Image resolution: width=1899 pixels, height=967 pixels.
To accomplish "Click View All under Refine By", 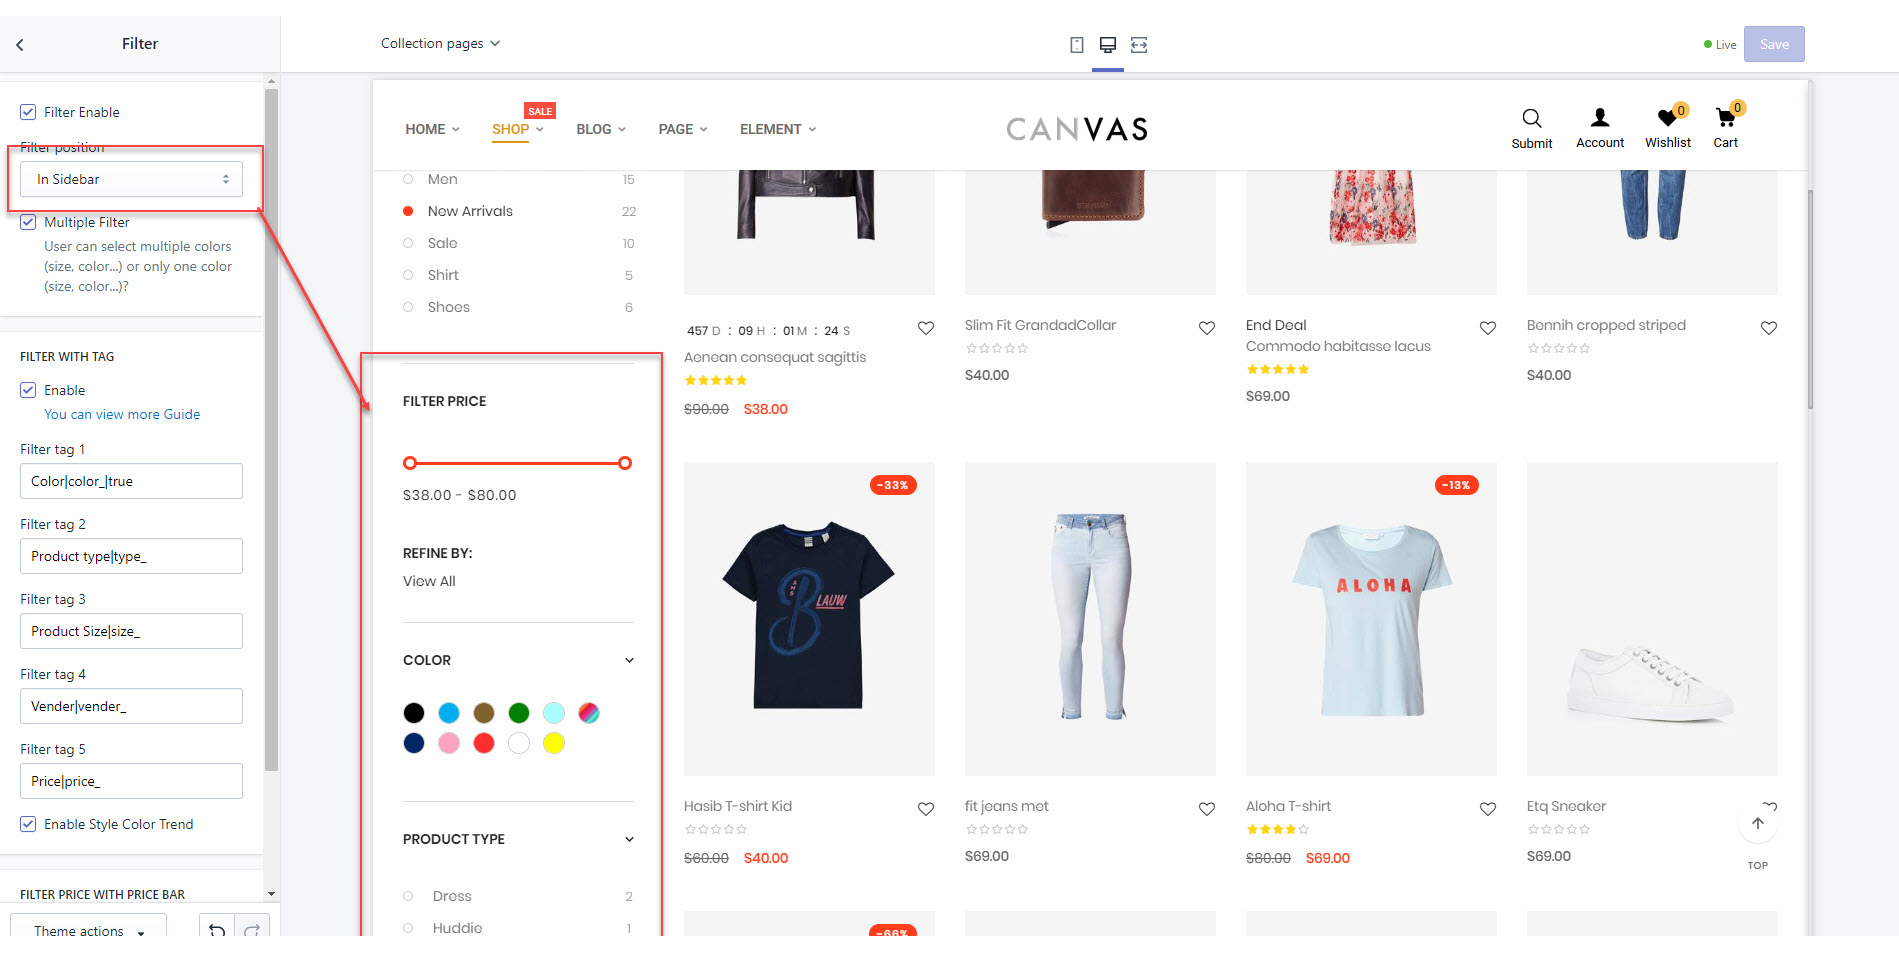I will pos(429,581).
